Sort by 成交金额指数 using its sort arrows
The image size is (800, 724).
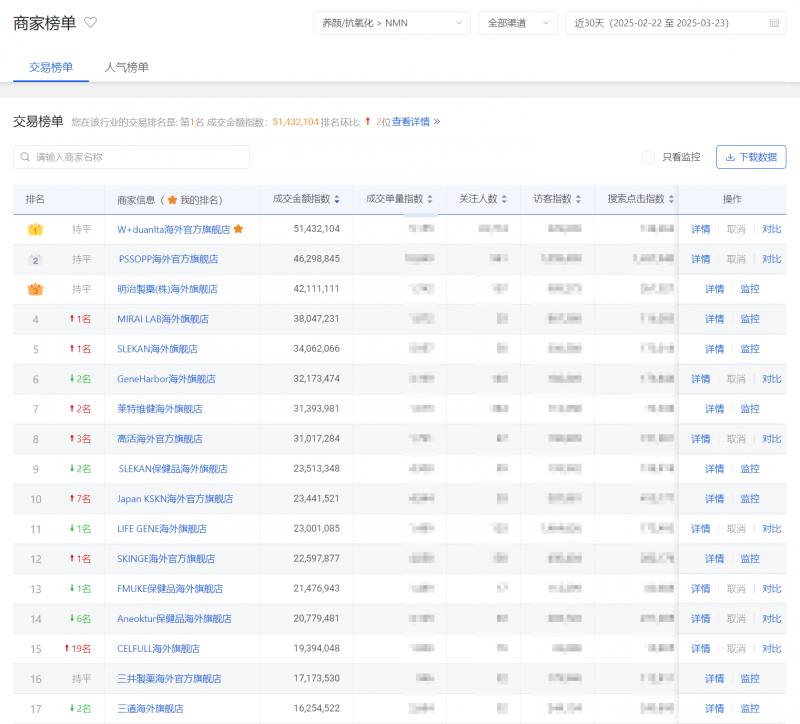[x=337, y=199]
